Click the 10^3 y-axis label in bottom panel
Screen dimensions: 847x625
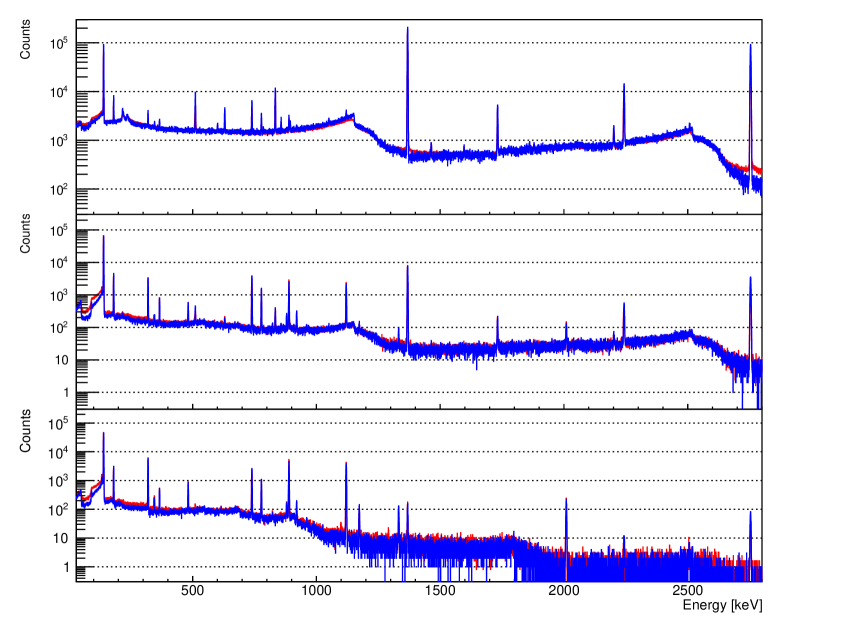point(59,481)
